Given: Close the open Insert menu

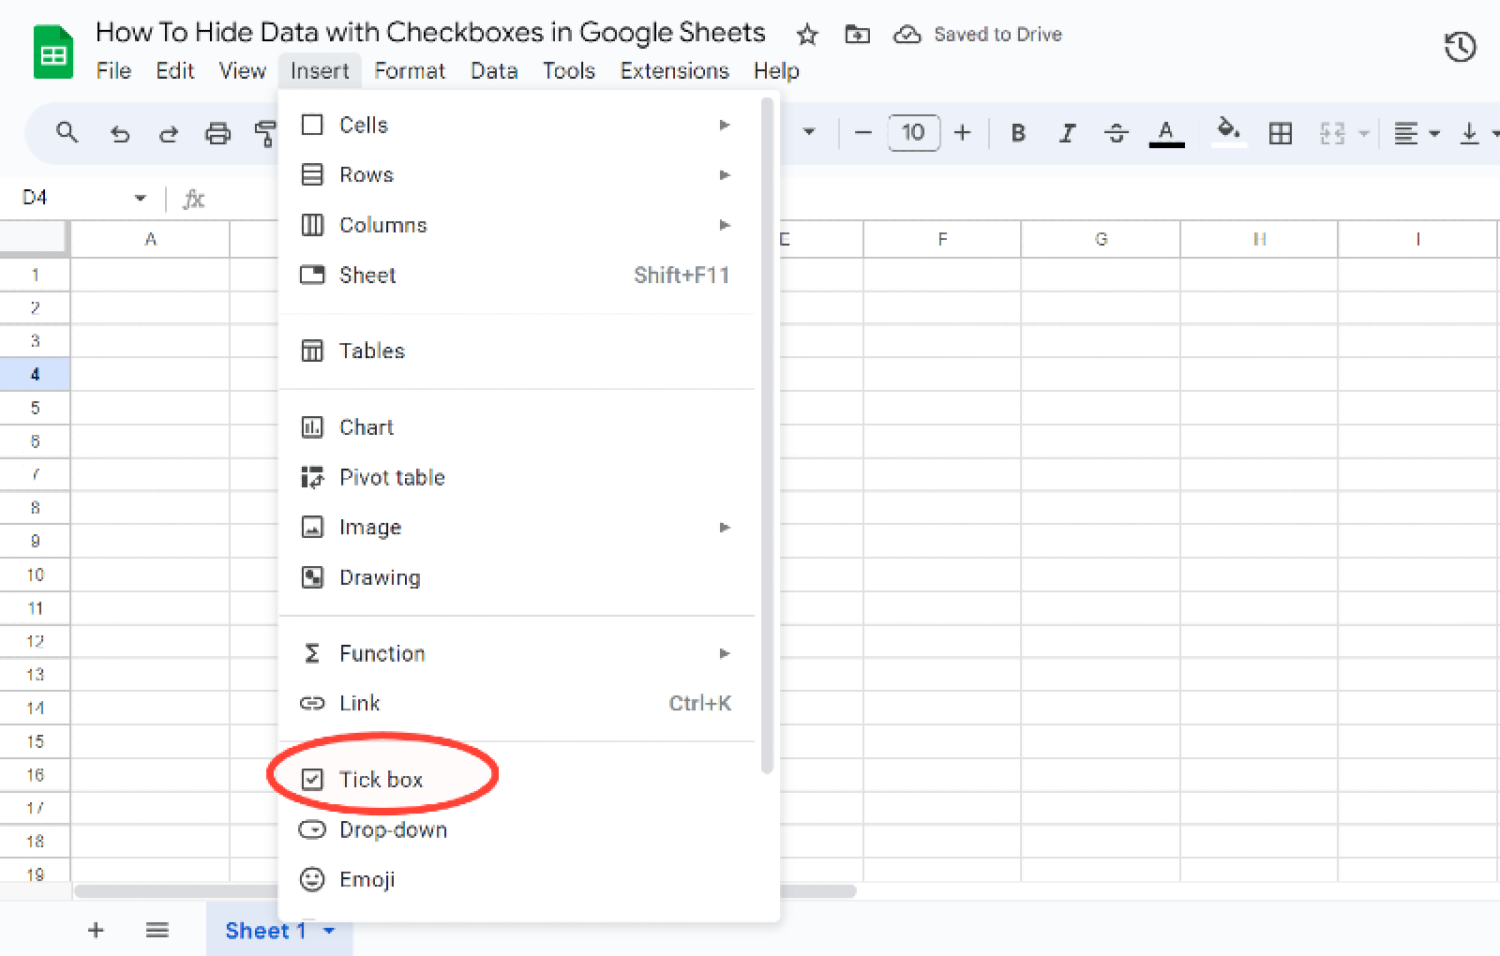Looking at the screenshot, I should coord(319,71).
